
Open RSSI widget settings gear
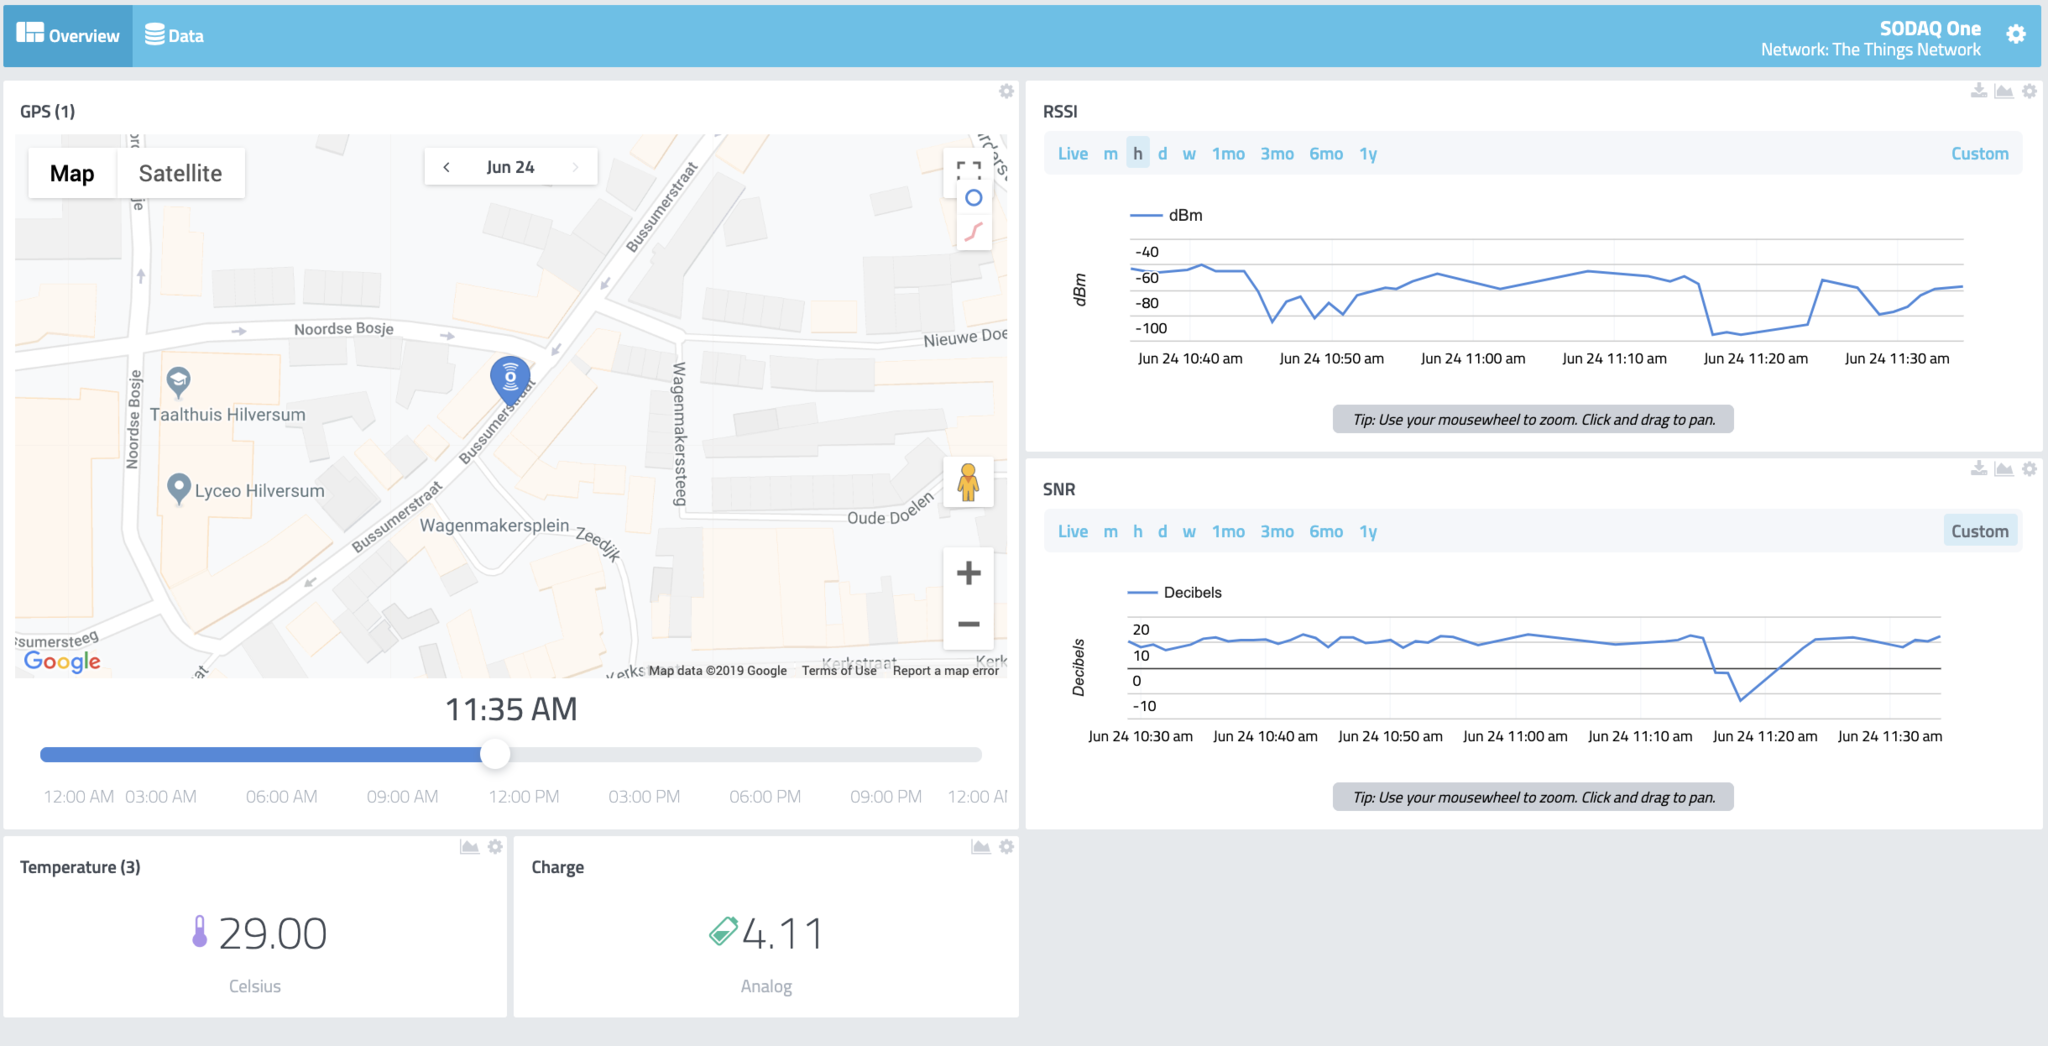2029,91
